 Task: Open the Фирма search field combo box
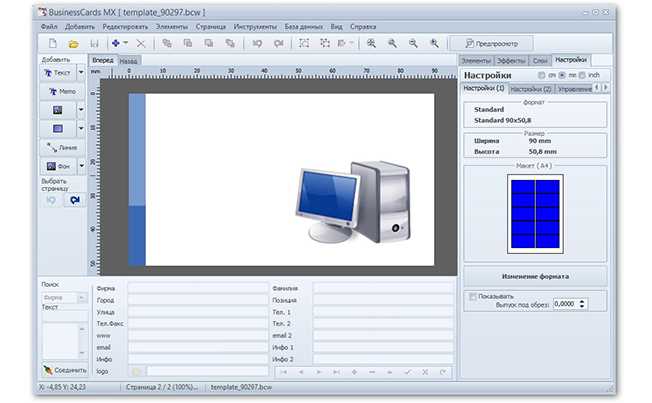(x=62, y=297)
